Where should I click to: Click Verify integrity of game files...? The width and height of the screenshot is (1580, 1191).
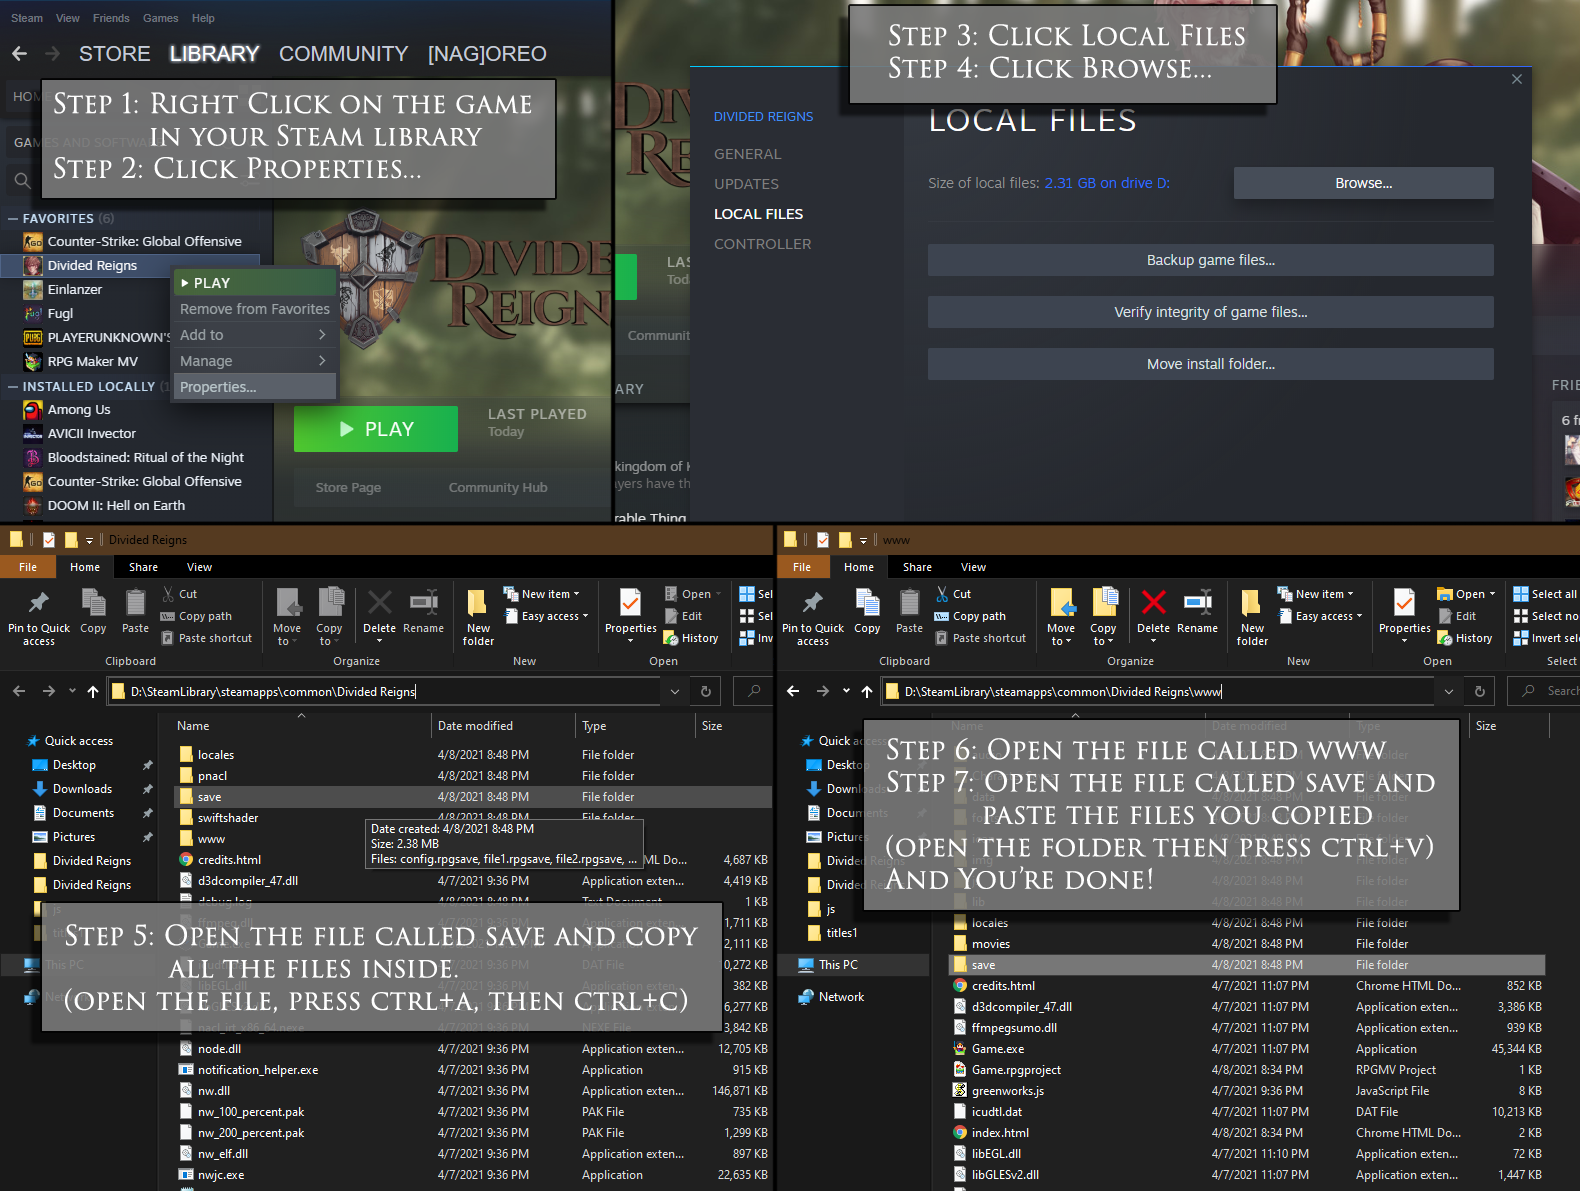point(1210,312)
